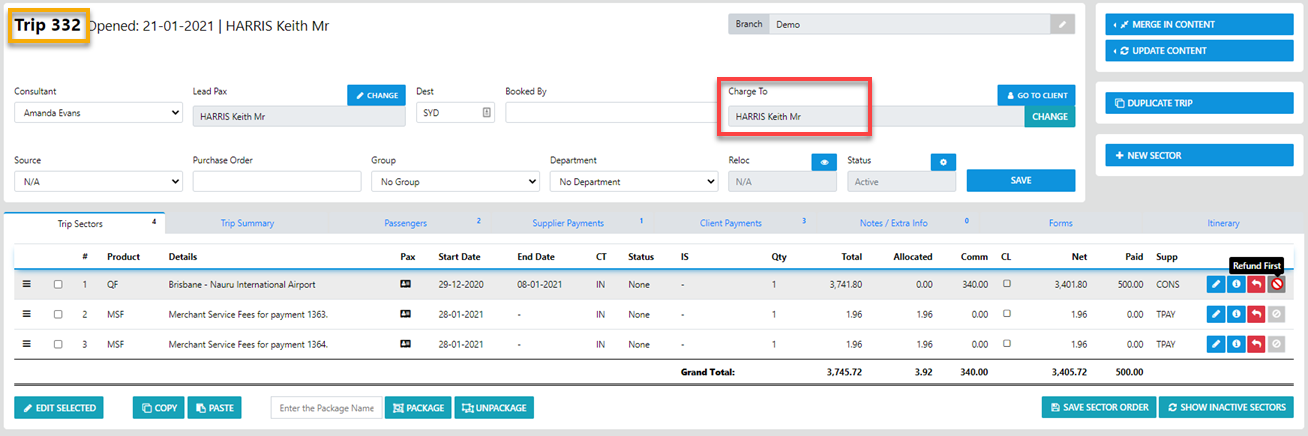
Task: Click the eye icon above the Reloc field
Action: click(823, 161)
